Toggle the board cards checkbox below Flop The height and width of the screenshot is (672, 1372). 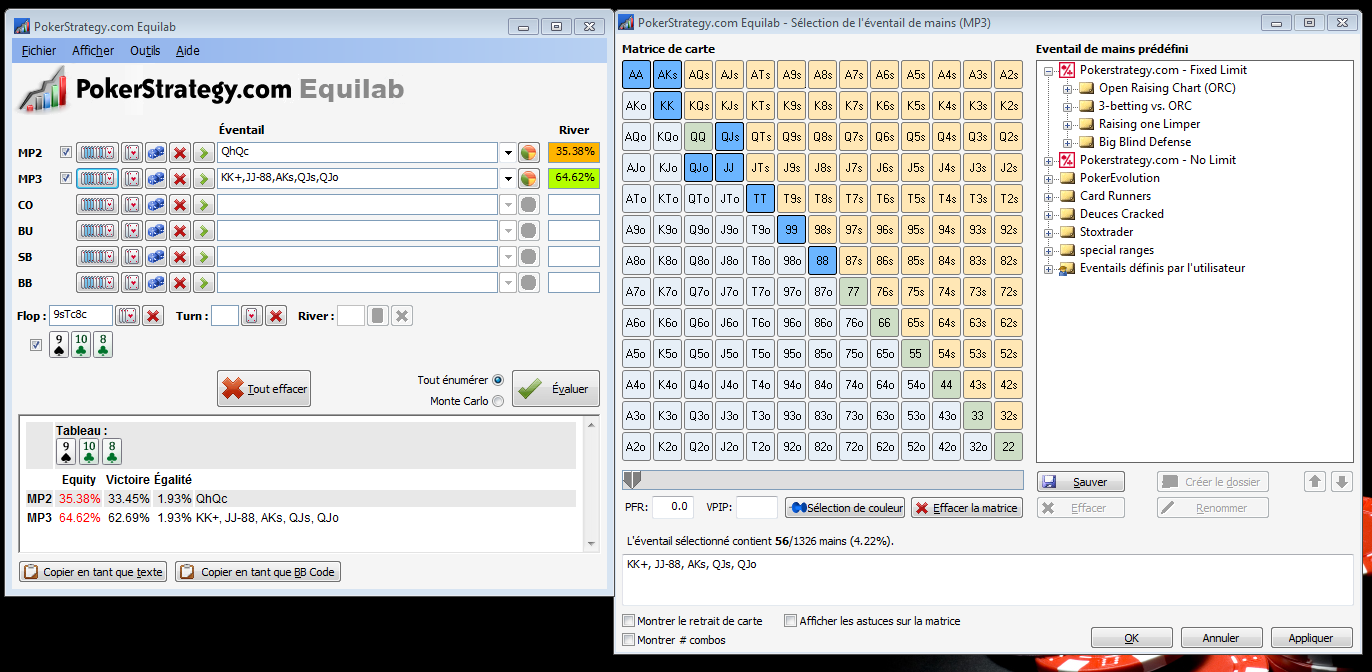37,345
